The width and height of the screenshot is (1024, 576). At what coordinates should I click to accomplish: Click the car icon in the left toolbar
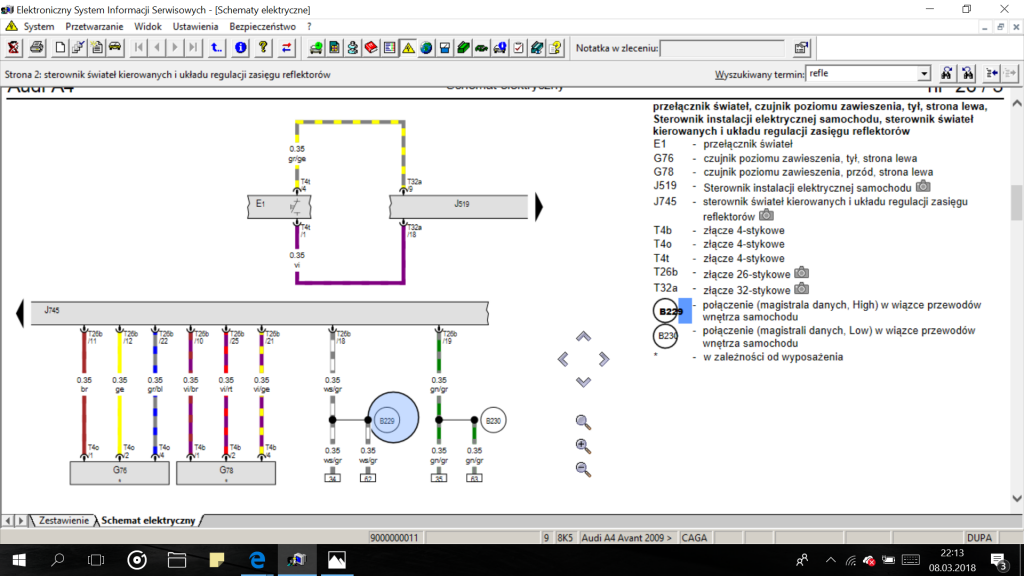pos(115,48)
